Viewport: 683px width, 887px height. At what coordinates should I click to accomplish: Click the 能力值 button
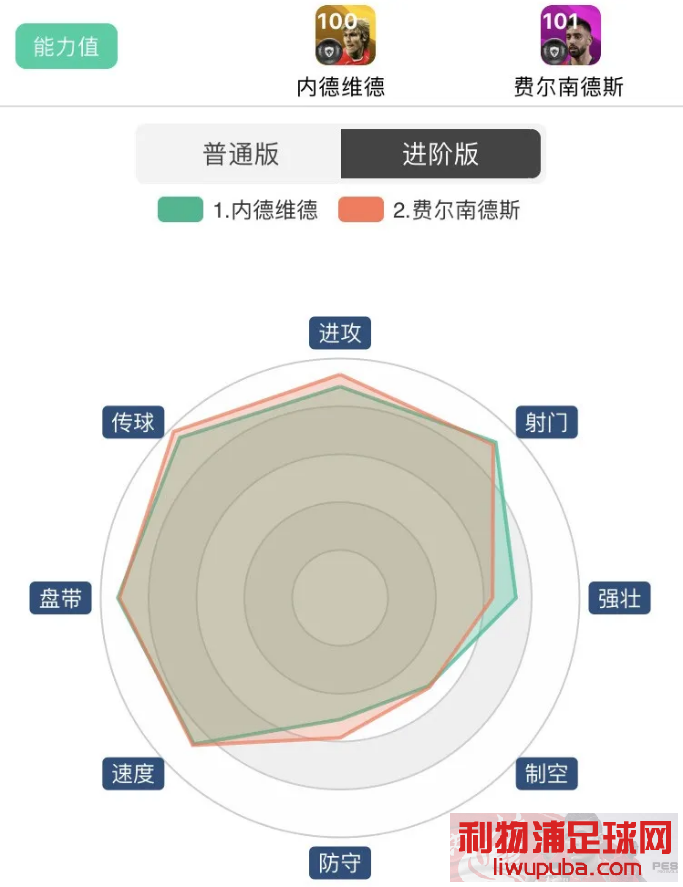click(x=66, y=46)
